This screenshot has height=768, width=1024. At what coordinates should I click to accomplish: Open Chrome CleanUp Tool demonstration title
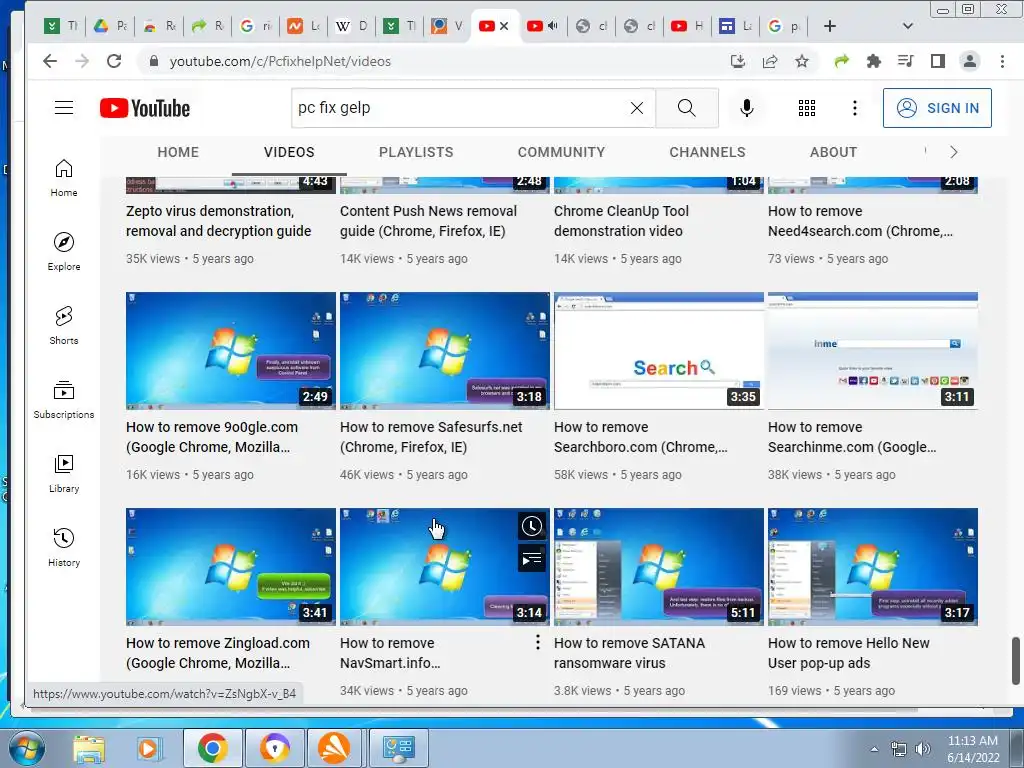621,221
